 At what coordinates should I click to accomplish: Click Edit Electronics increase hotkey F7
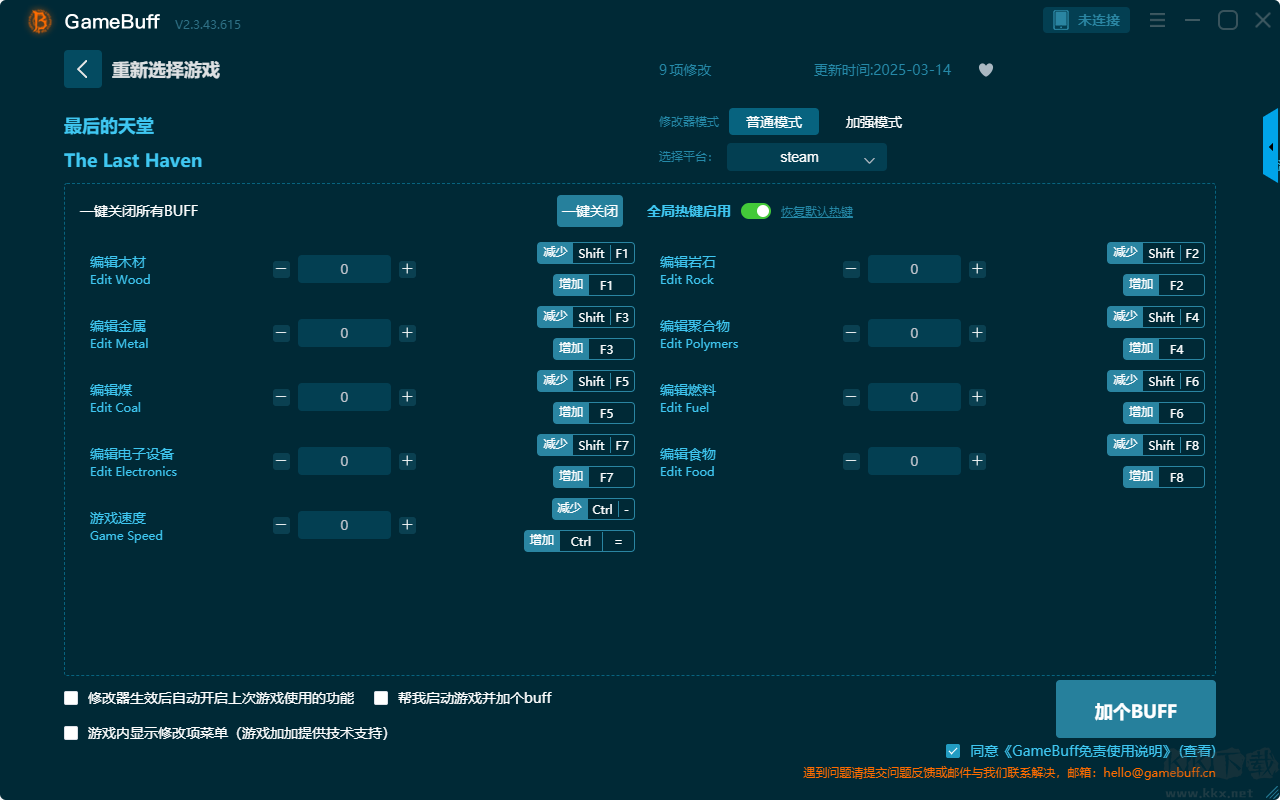594,477
